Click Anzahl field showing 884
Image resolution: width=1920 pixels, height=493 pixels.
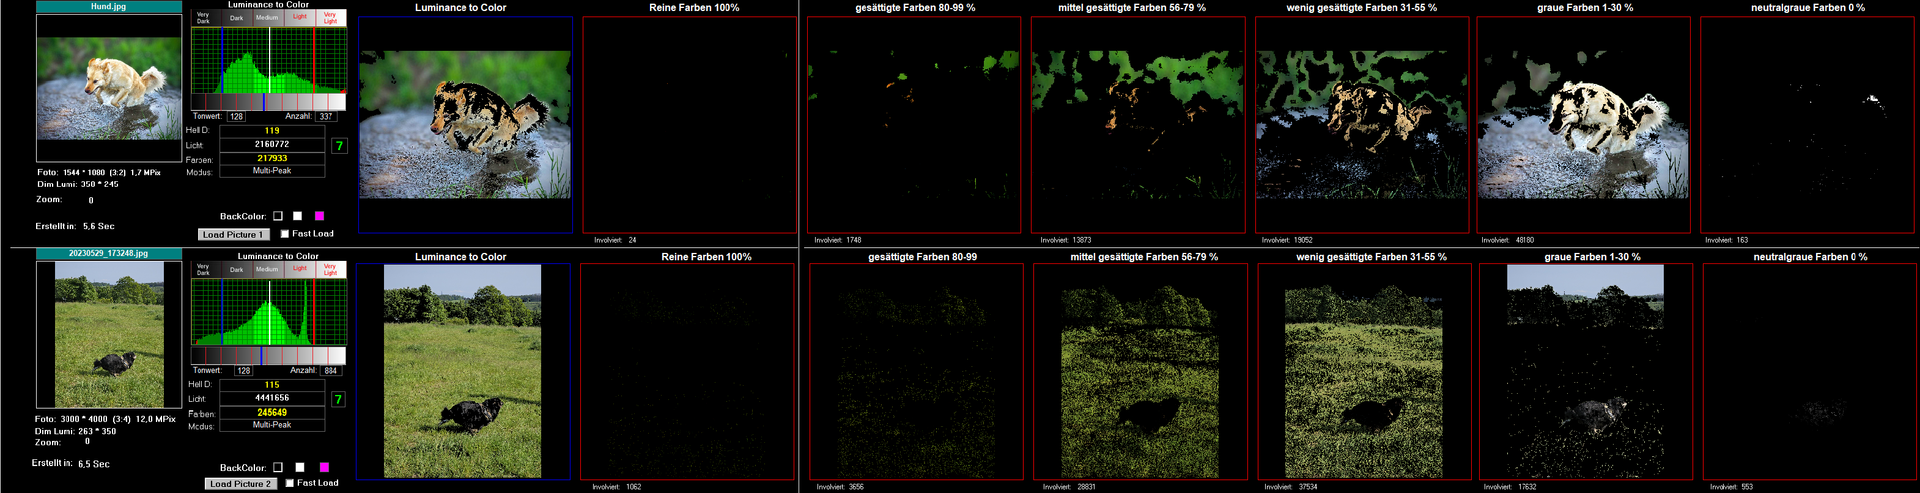(x=331, y=371)
